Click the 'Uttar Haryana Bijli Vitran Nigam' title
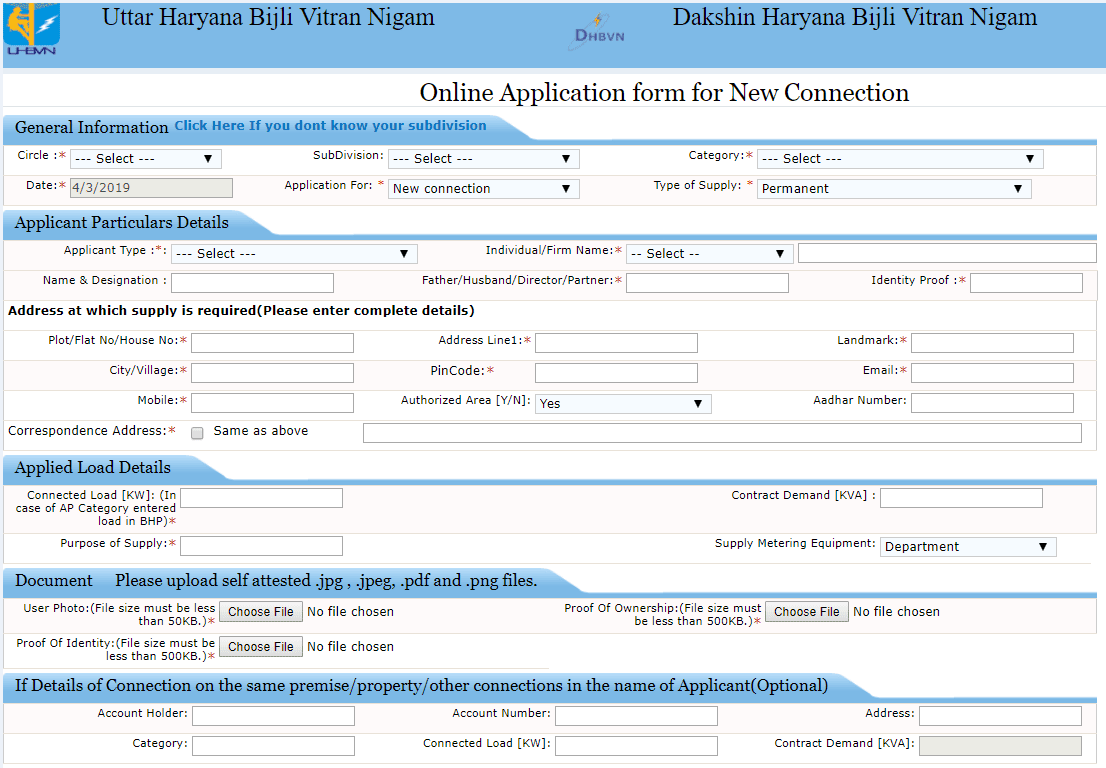The image size is (1106, 768). [x=268, y=18]
